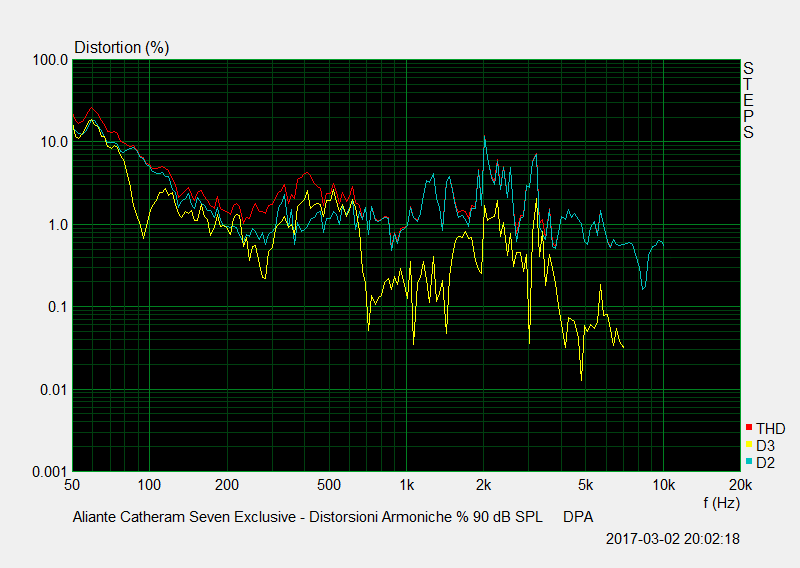Viewport: 800px width, 568px height.
Task: Click the DPA text in caption
Action: point(578,517)
